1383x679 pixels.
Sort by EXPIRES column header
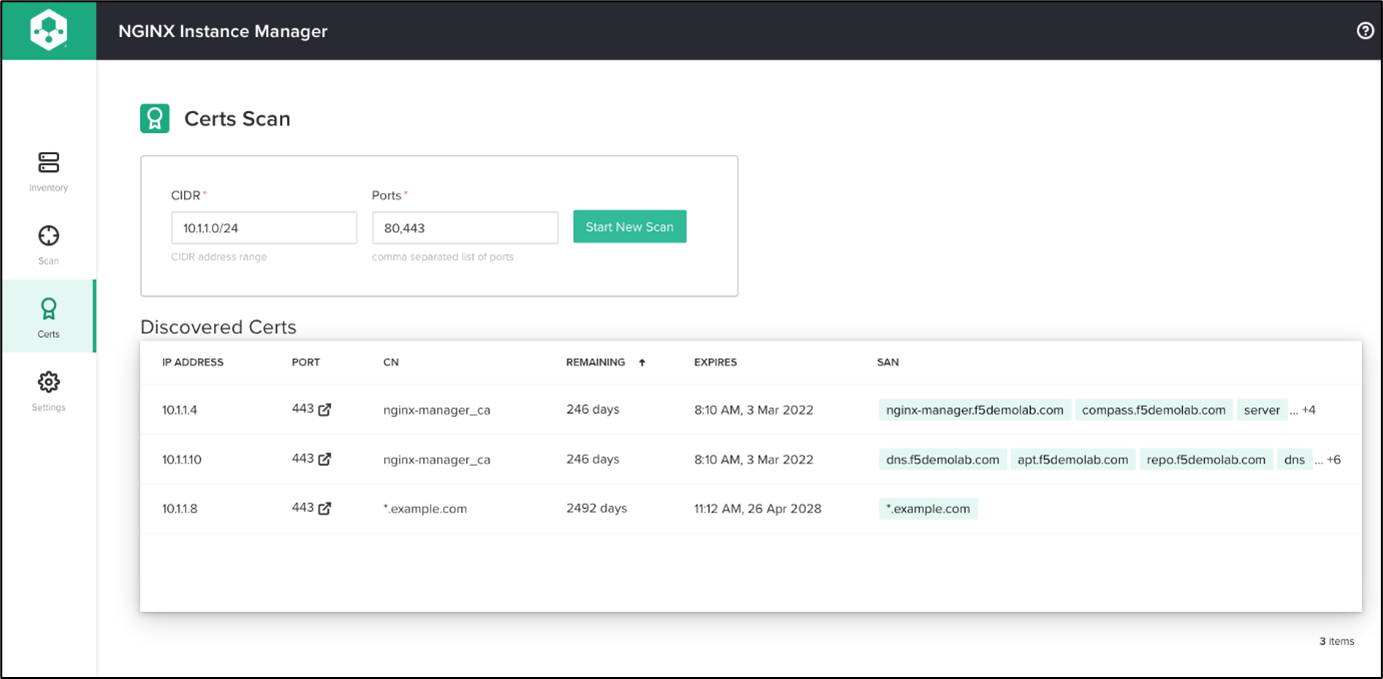[715, 362]
